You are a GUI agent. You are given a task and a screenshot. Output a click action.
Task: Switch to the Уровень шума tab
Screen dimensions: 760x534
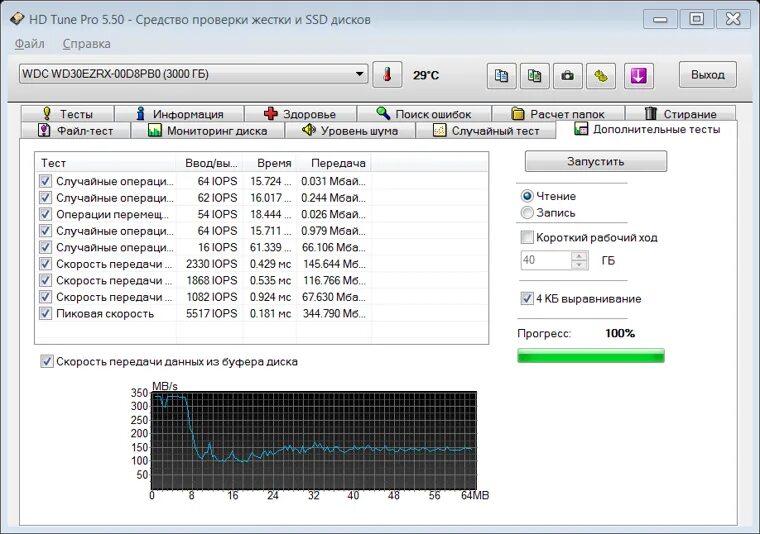click(x=350, y=131)
